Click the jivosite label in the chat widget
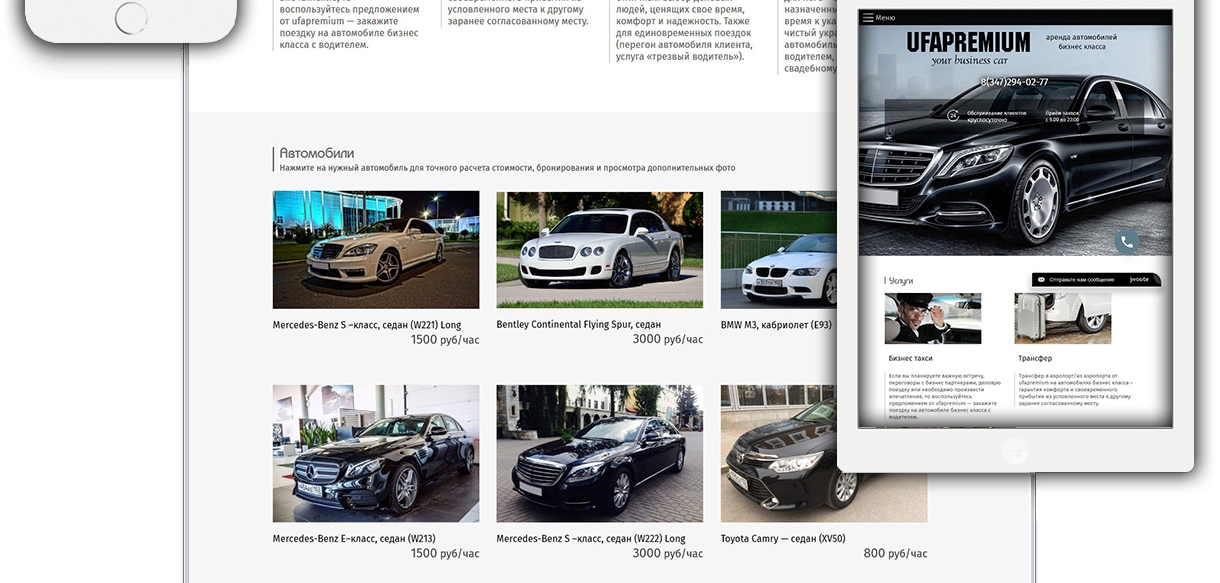1220x583 pixels. (1139, 280)
